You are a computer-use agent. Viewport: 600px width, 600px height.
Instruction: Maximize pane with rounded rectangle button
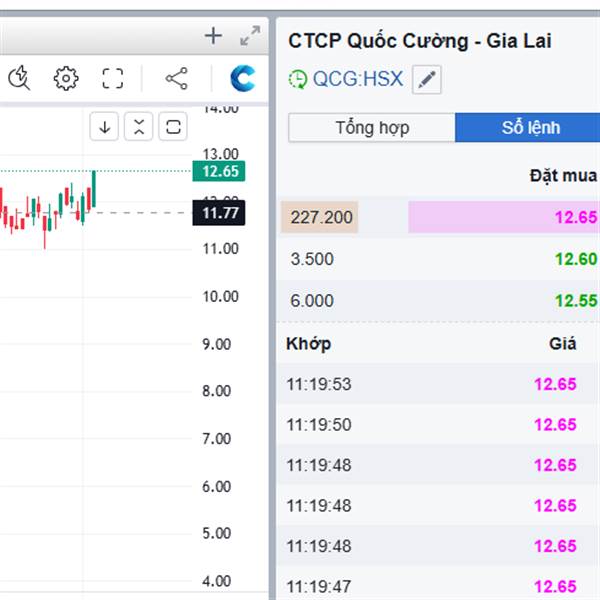tap(173, 127)
